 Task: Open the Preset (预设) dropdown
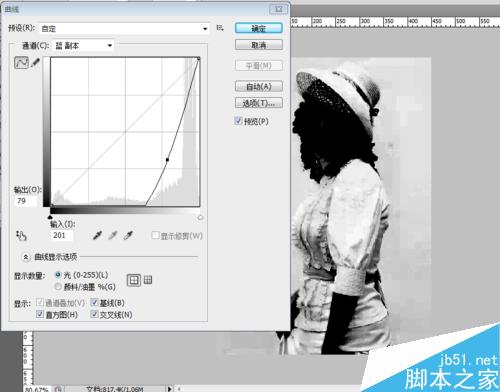coord(124,29)
